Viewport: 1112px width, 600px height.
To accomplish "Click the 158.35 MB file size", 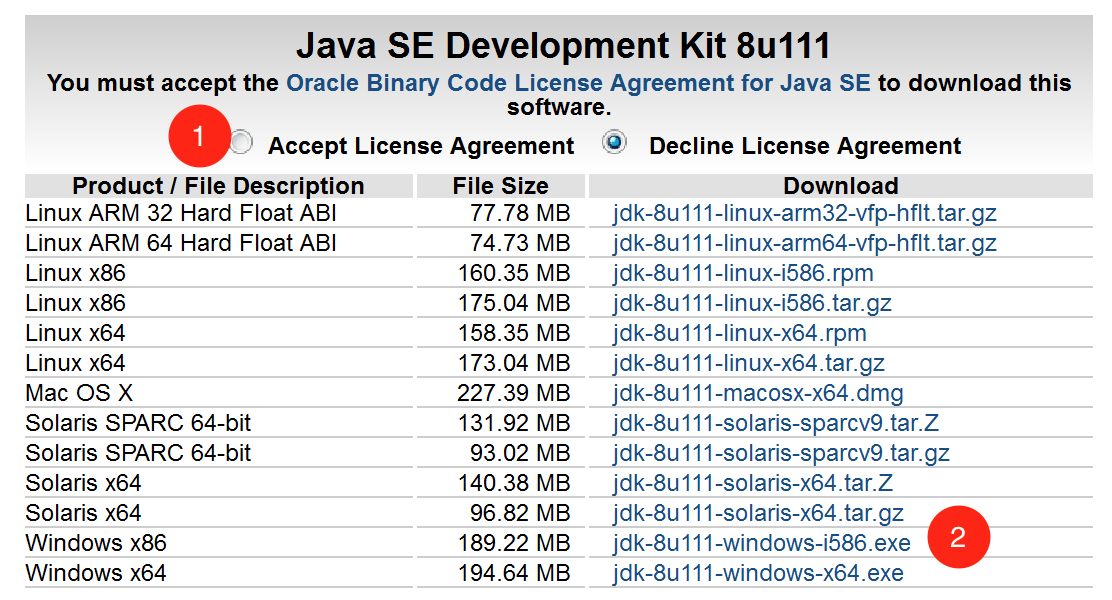I will click(x=514, y=333).
